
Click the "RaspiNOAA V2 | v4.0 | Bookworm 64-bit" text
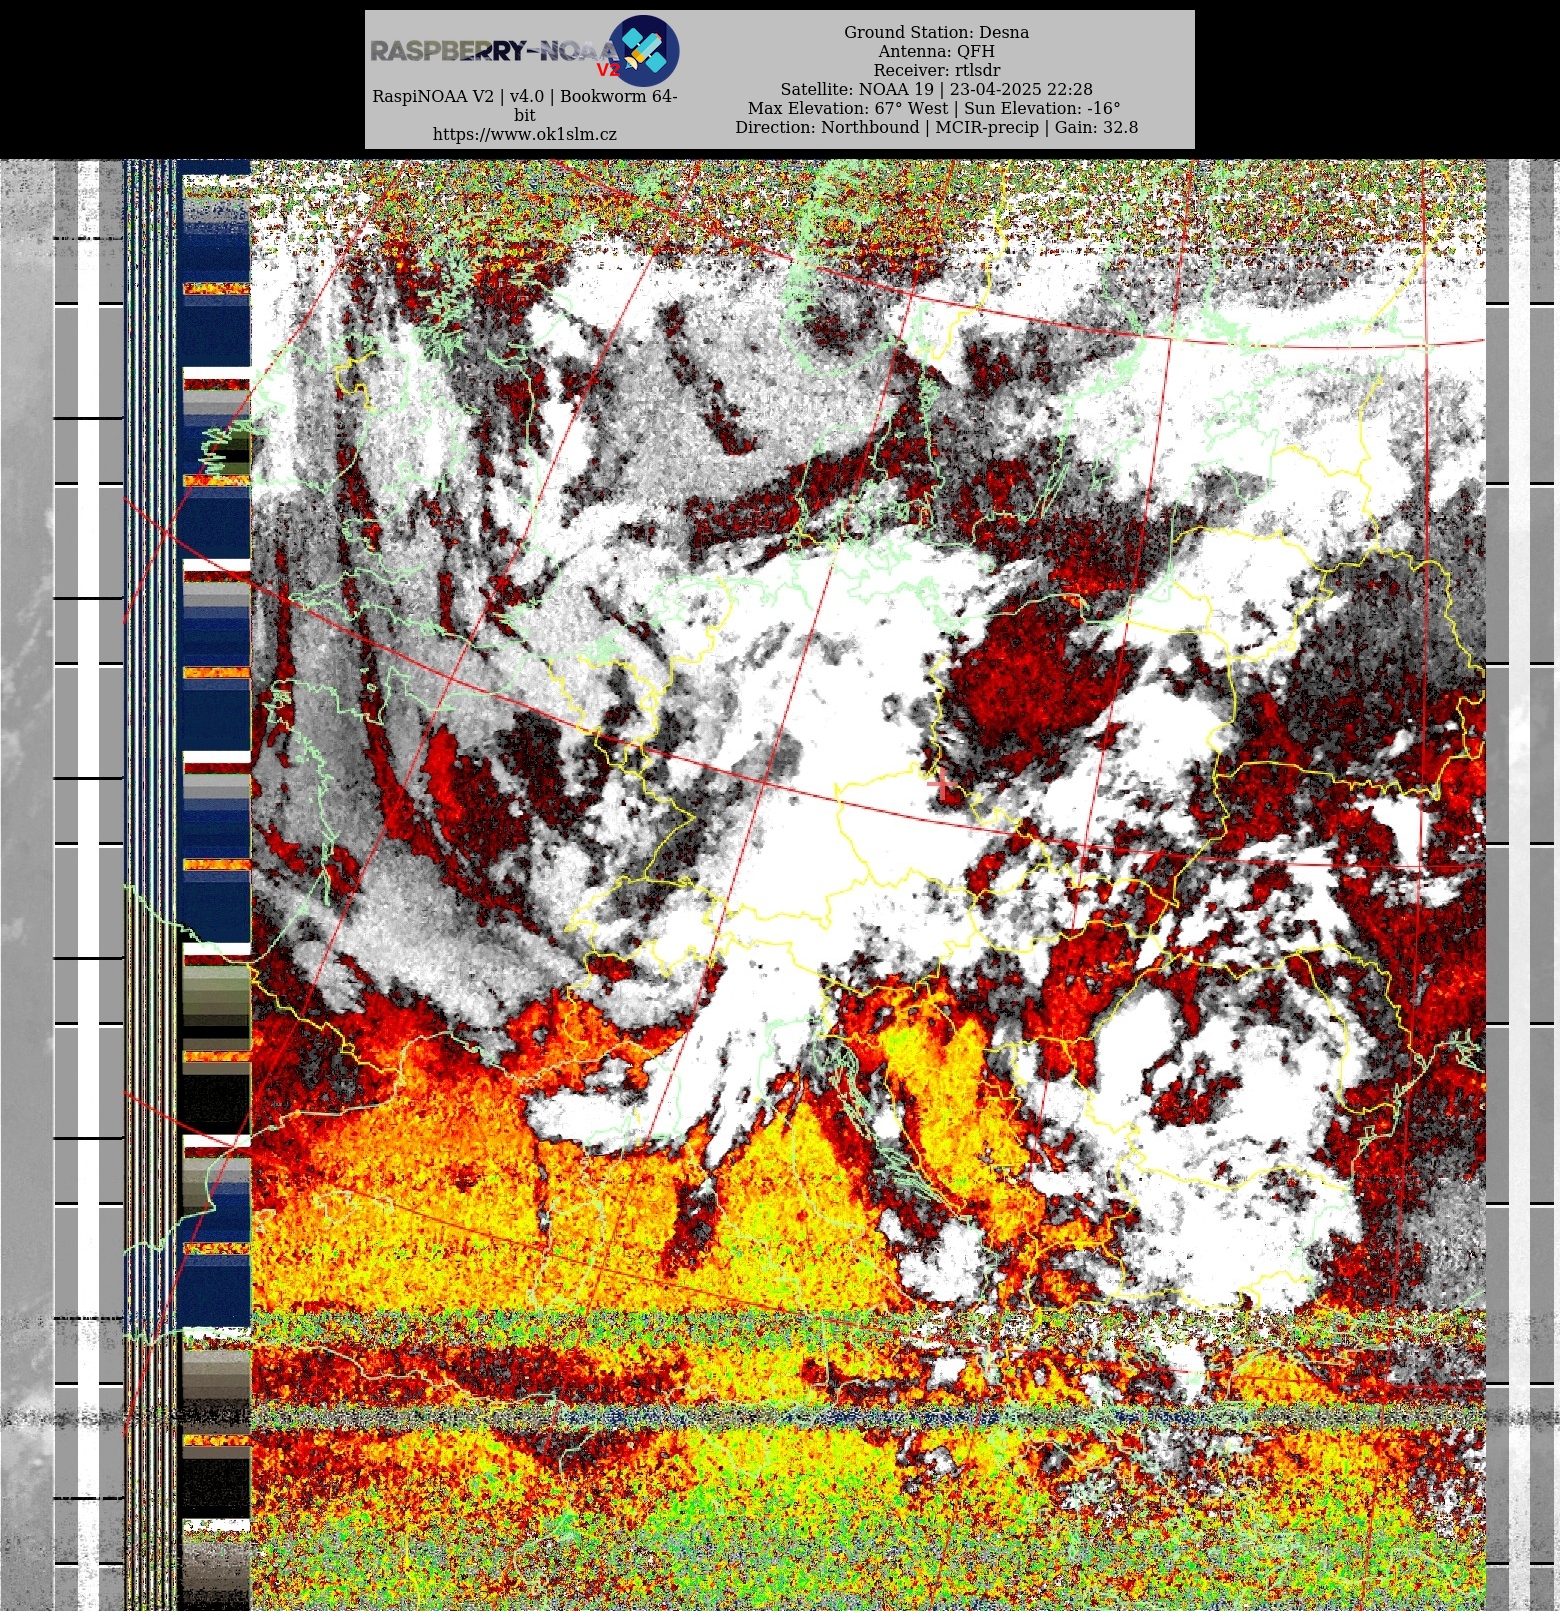pyautogui.click(x=524, y=105)
